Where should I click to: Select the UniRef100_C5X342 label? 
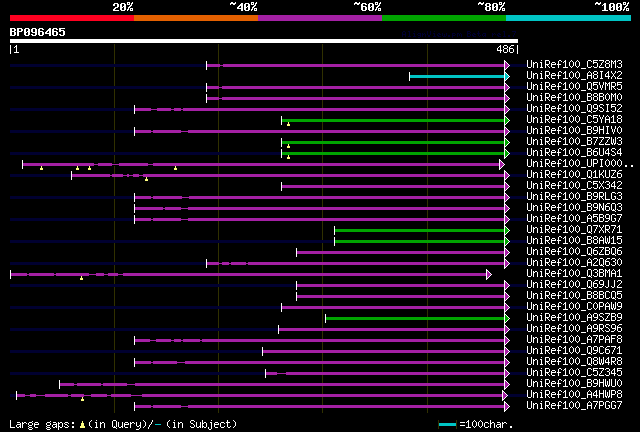(x=574, y=186)
